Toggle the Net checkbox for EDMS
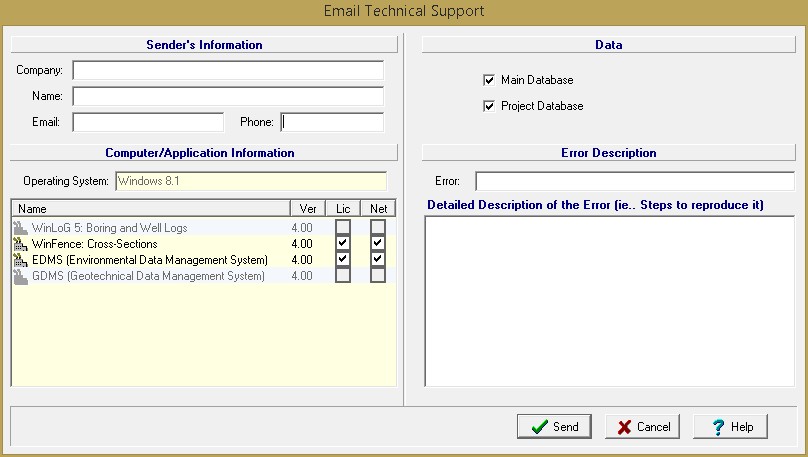808x457 pixels. click(x=377, y=260)
